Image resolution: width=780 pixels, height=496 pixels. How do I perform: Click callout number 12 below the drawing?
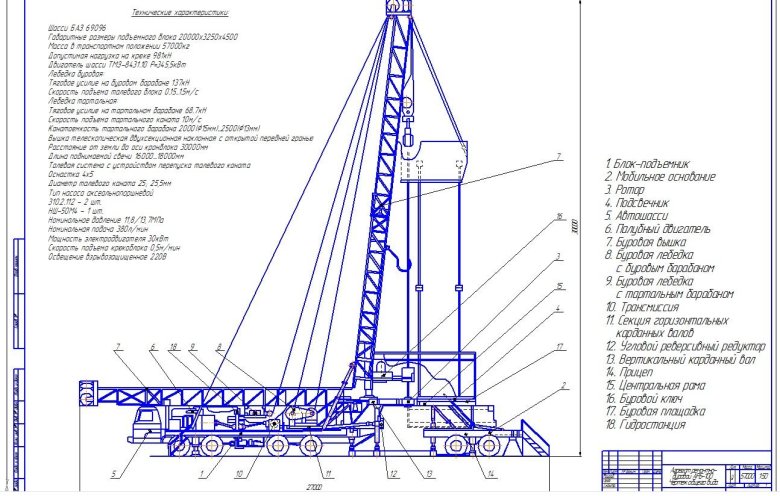(393, 471)
